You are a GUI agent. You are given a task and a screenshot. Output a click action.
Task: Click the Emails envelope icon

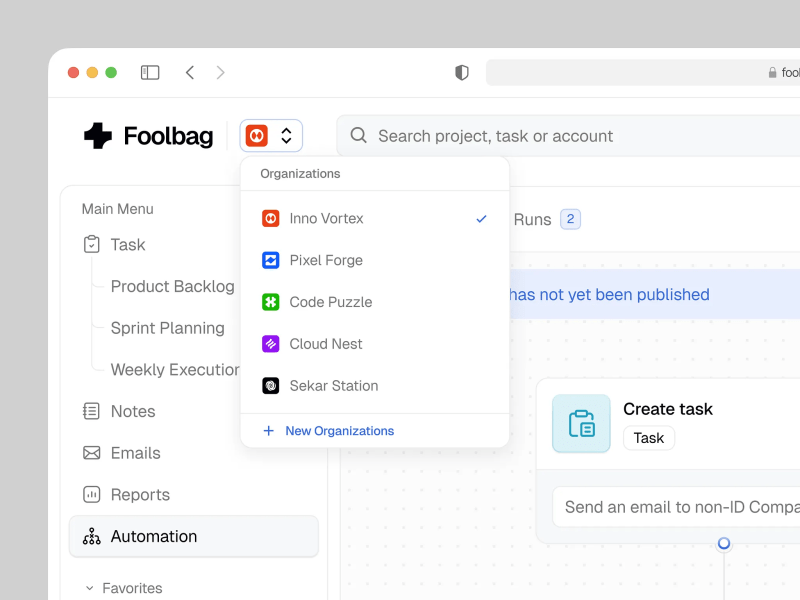91,453
